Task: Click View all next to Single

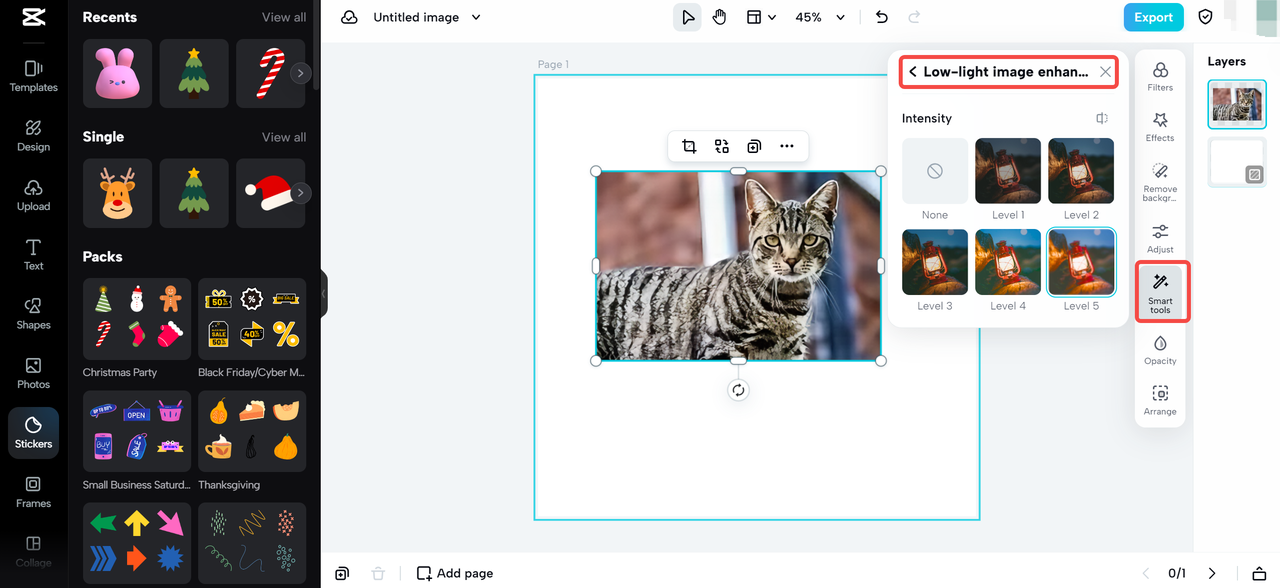Action: pos(284,137)
